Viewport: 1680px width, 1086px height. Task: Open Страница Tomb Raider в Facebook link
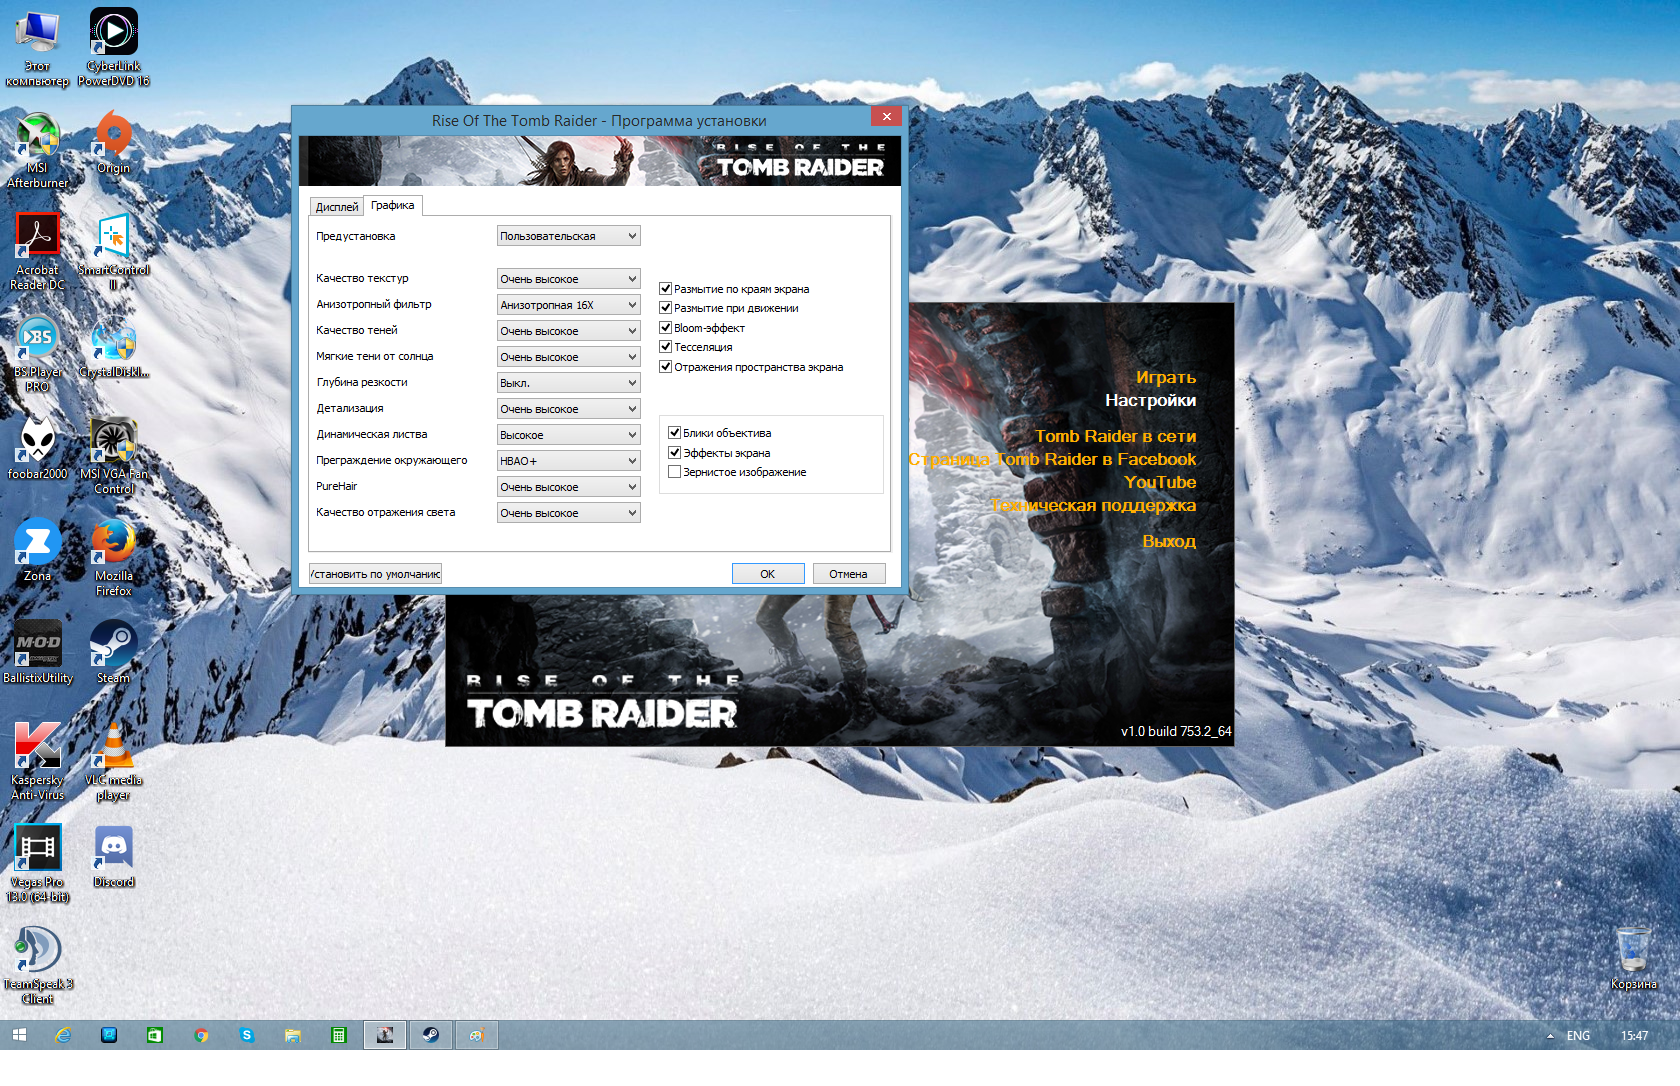[x=1052, y=459]
